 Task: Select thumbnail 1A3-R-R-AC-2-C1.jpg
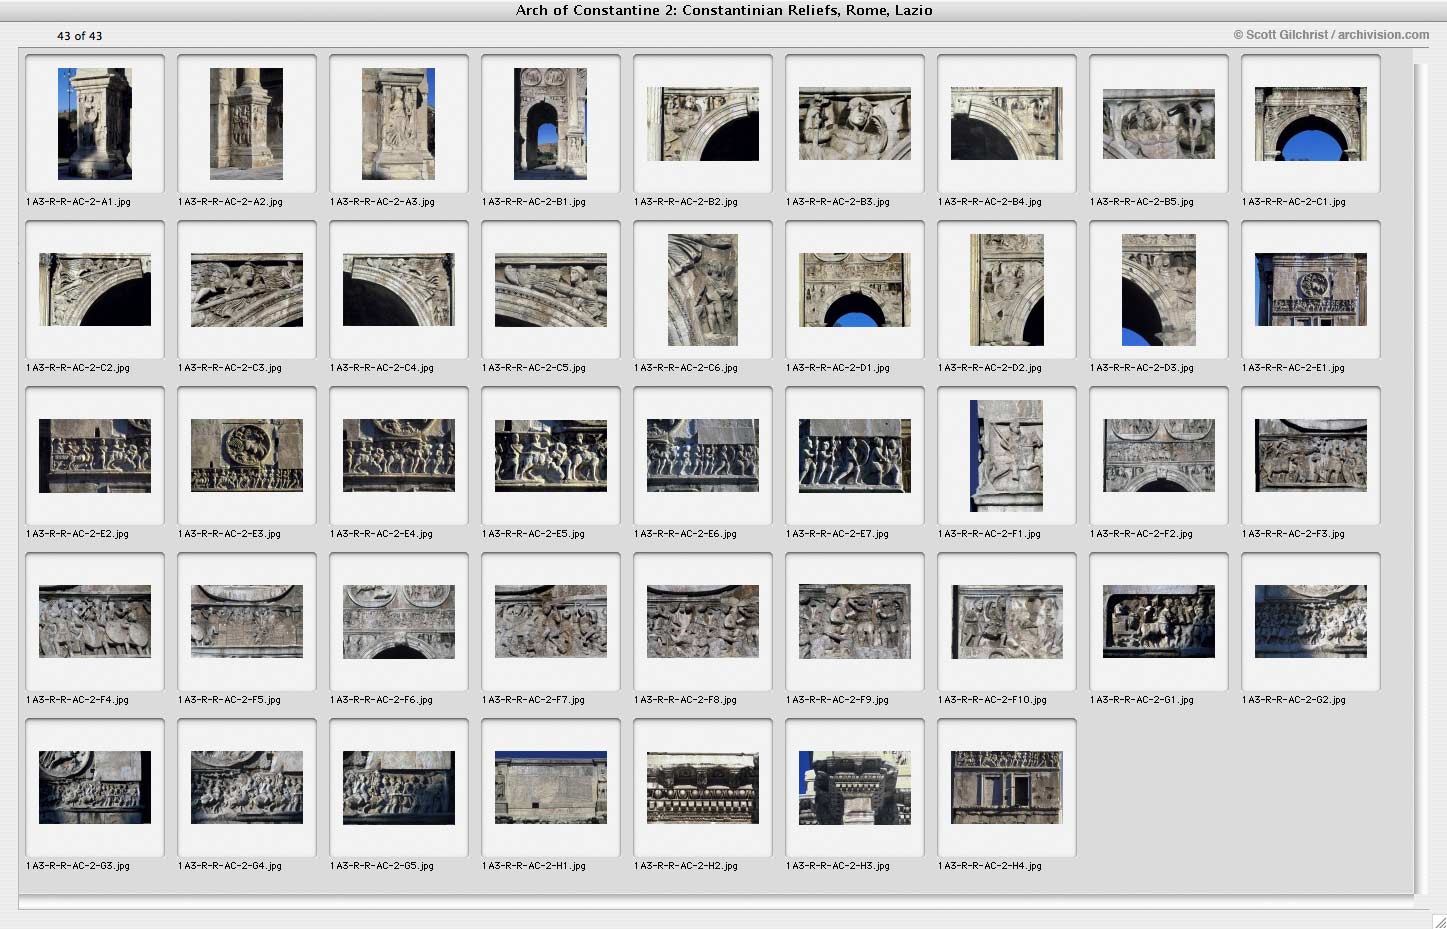pos(1311,124)
